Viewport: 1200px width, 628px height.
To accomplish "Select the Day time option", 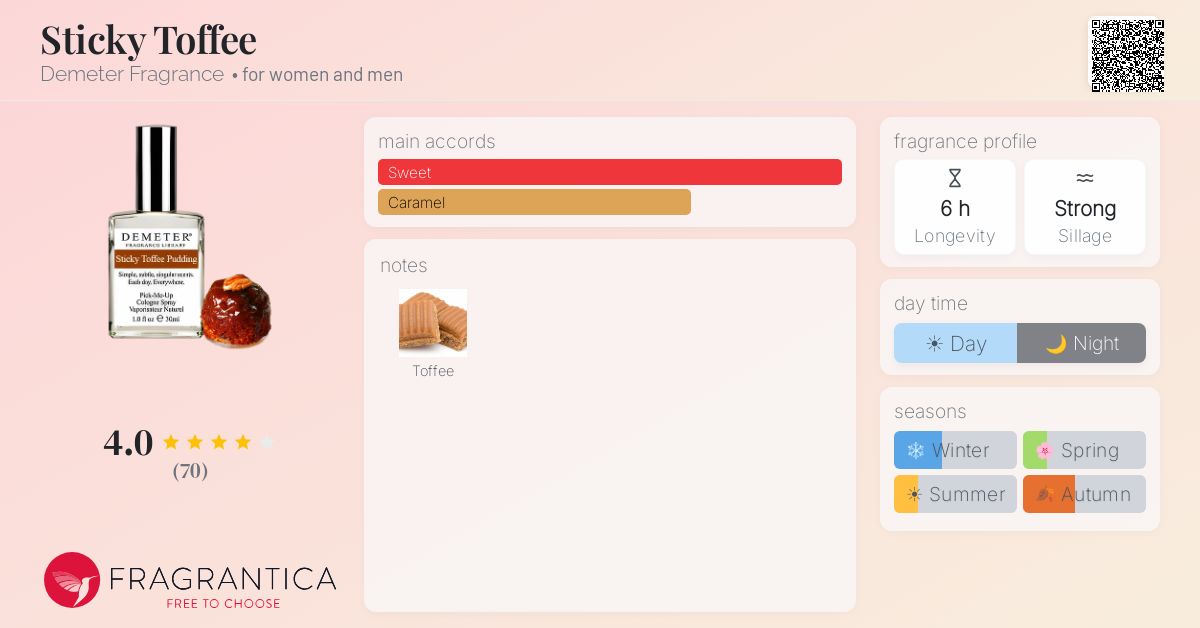I will click(x=955, y=343).
